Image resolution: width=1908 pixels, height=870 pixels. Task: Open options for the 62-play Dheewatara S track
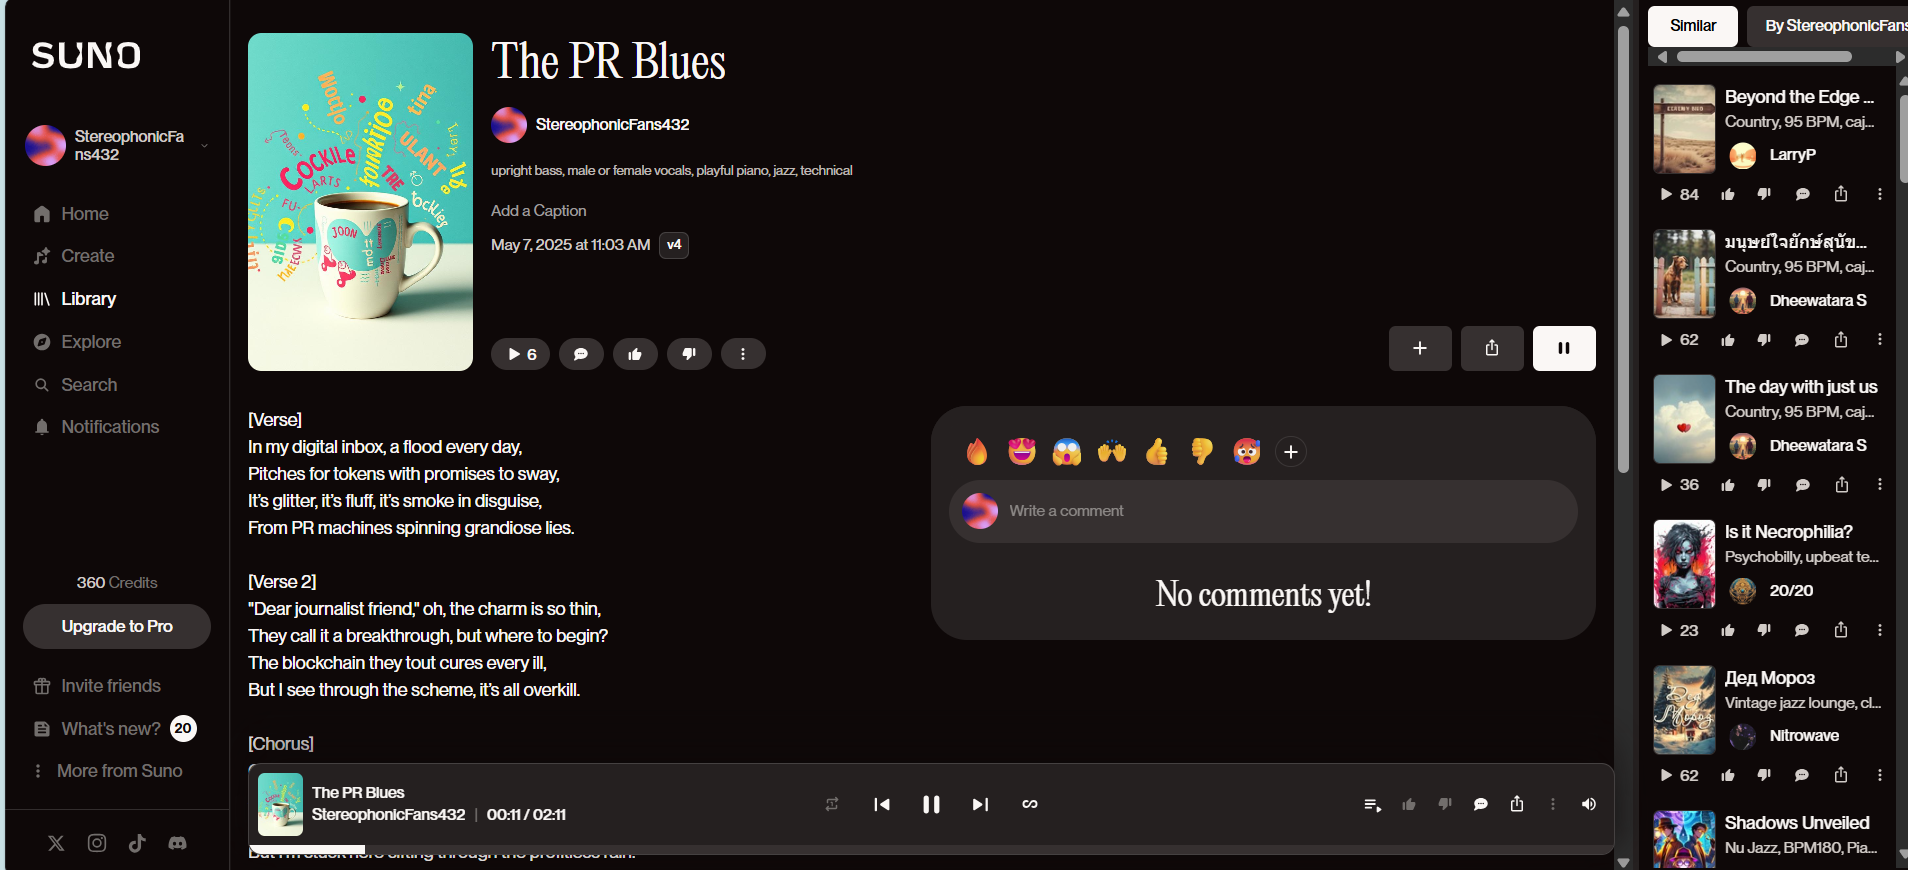click(1880, 340)
